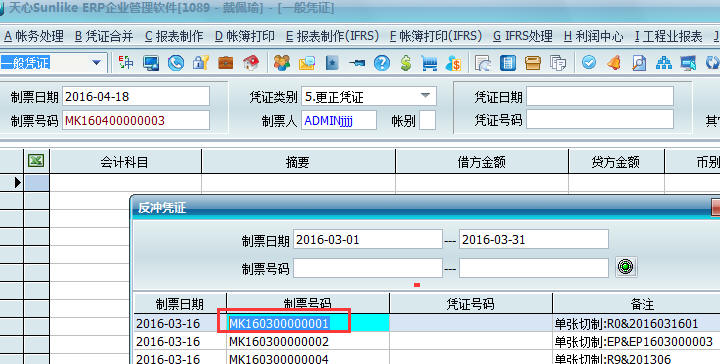Open the F 帐簿打印(IFRS) menu
The image size is (720, 364).
tap(436, 36)
